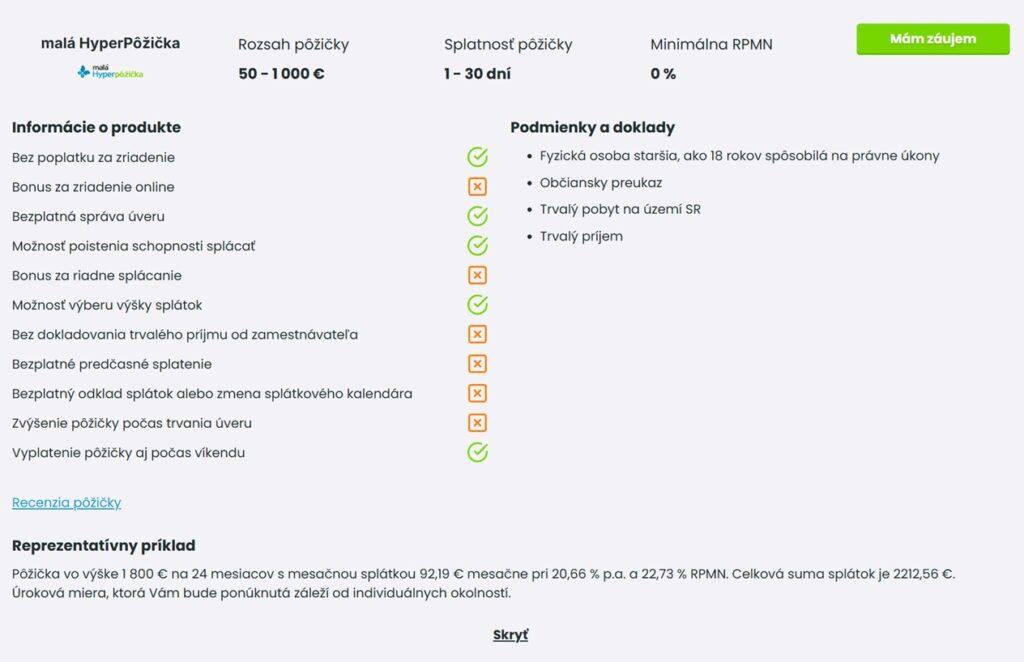This screenshot has height=662, width=1024.
Task: Collapse details with the Skryť link
Action: [x=510, y=635]
